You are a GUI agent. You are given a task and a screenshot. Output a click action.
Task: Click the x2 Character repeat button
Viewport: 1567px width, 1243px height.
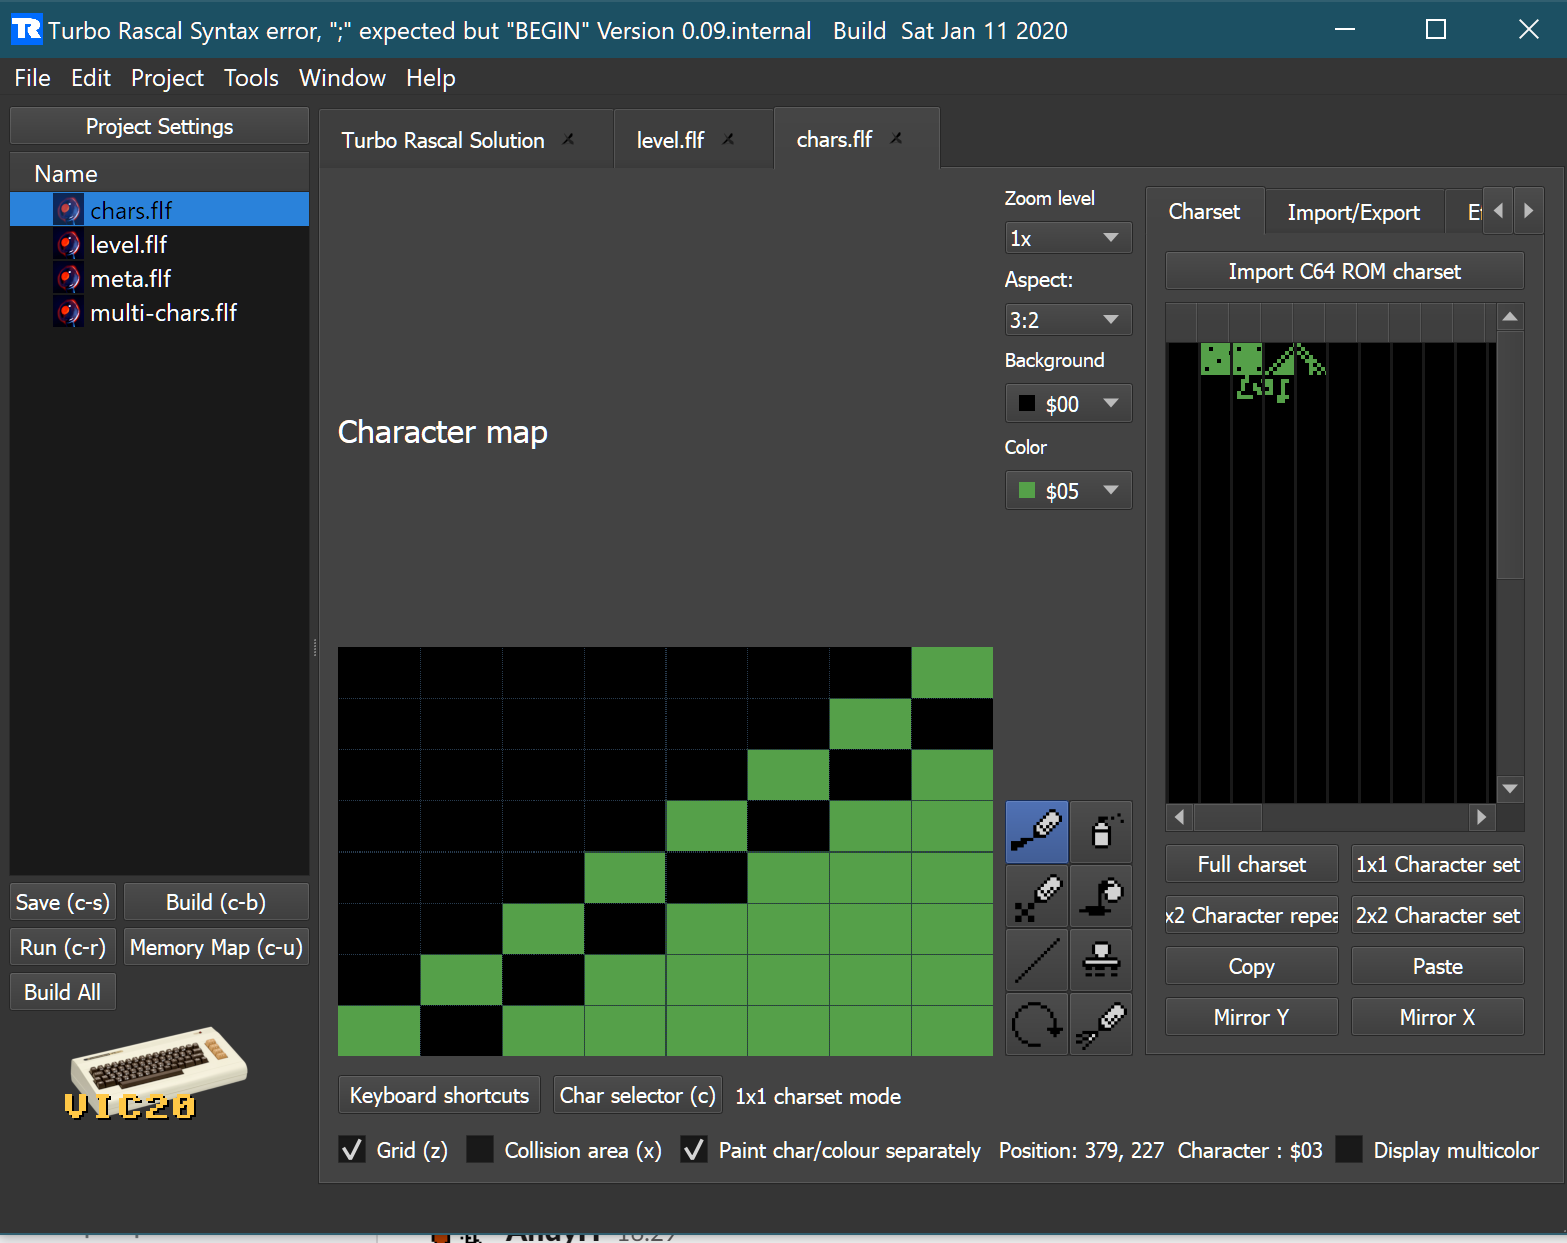click(1252, 915)
